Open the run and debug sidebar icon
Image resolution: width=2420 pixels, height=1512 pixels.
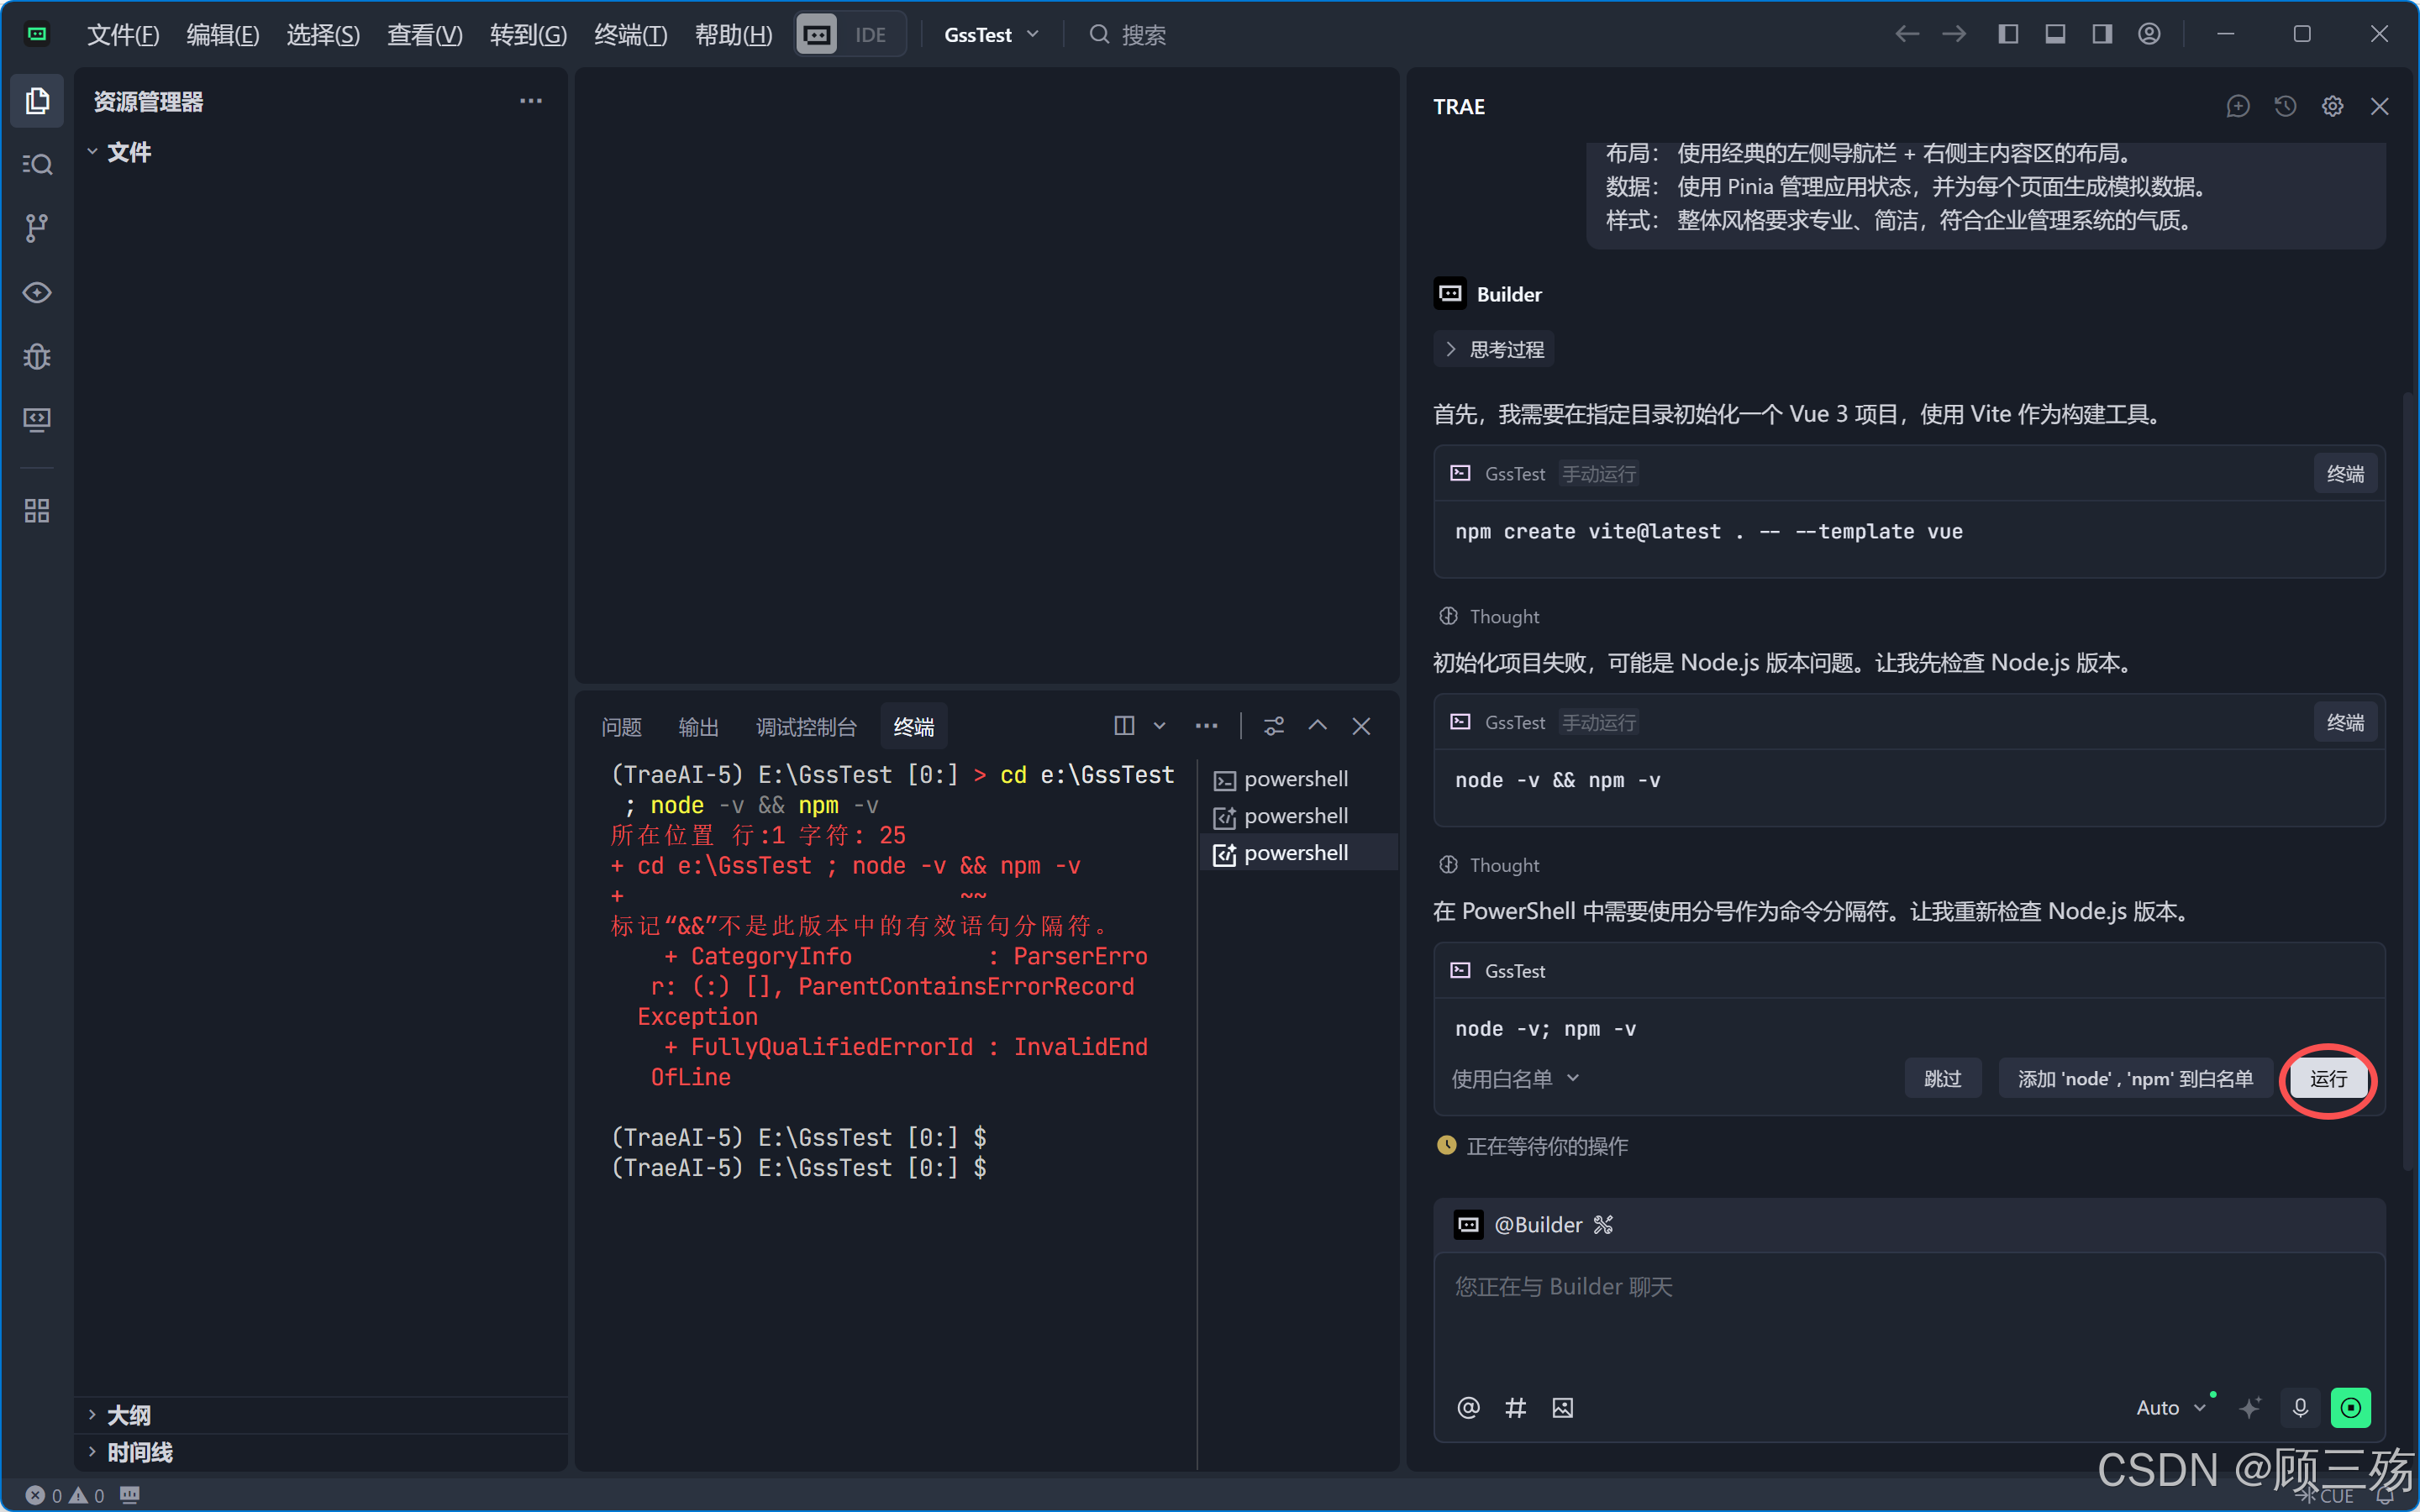(x=37, y=356)
